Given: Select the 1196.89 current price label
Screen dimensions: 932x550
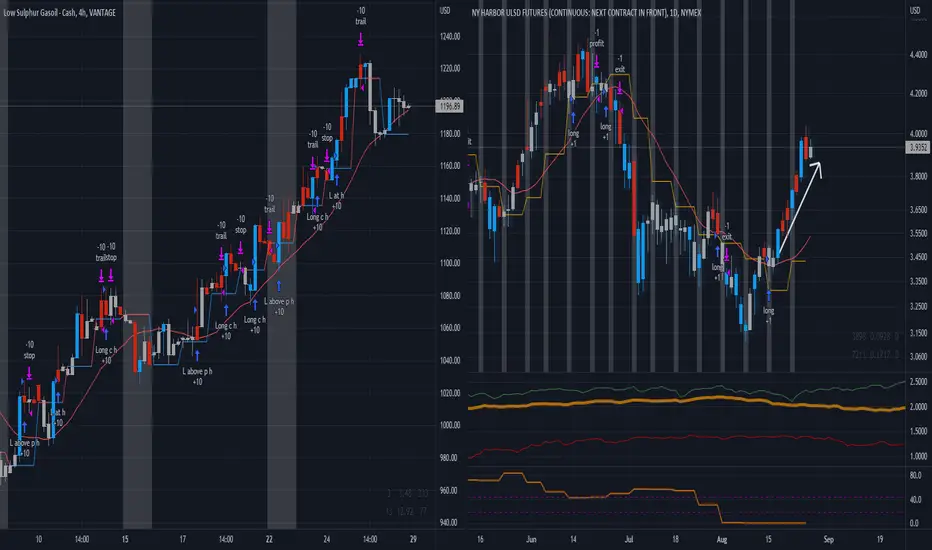Looking at the screenshot, I should point(449,106).
